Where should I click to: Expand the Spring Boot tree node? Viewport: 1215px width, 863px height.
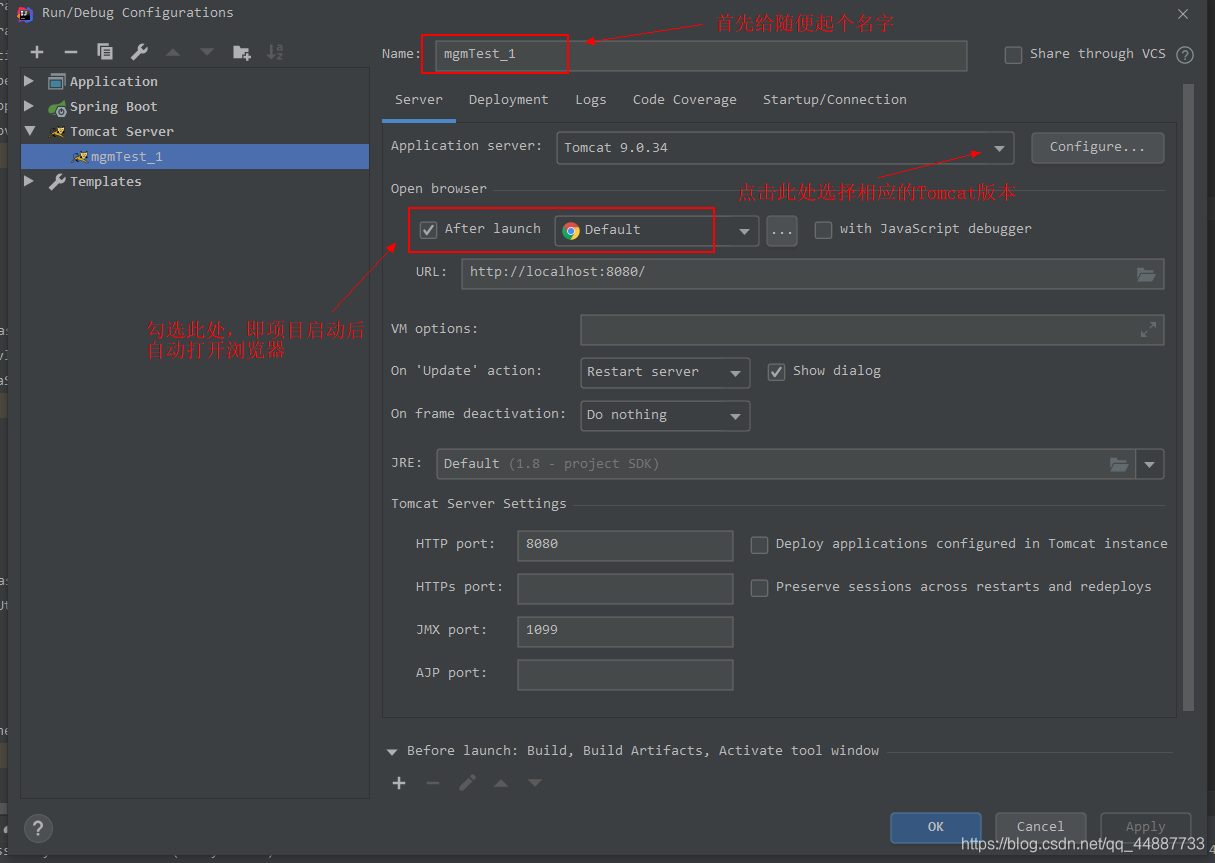[x=29, y=106]
